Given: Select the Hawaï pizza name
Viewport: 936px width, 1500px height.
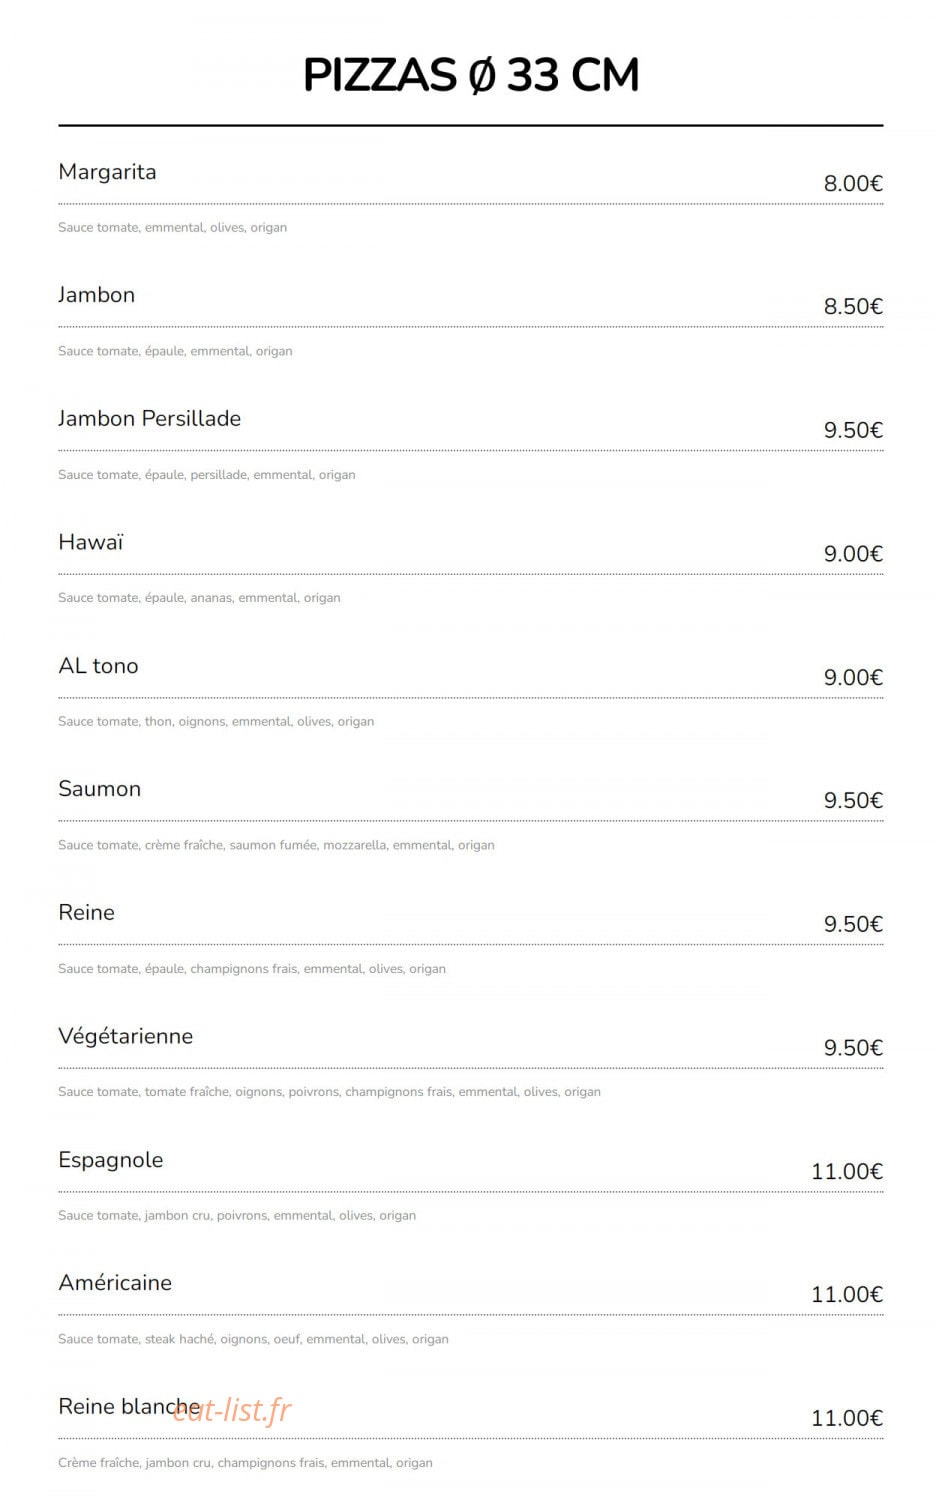Looking at the screenshot, I should (x=91, y=542).
